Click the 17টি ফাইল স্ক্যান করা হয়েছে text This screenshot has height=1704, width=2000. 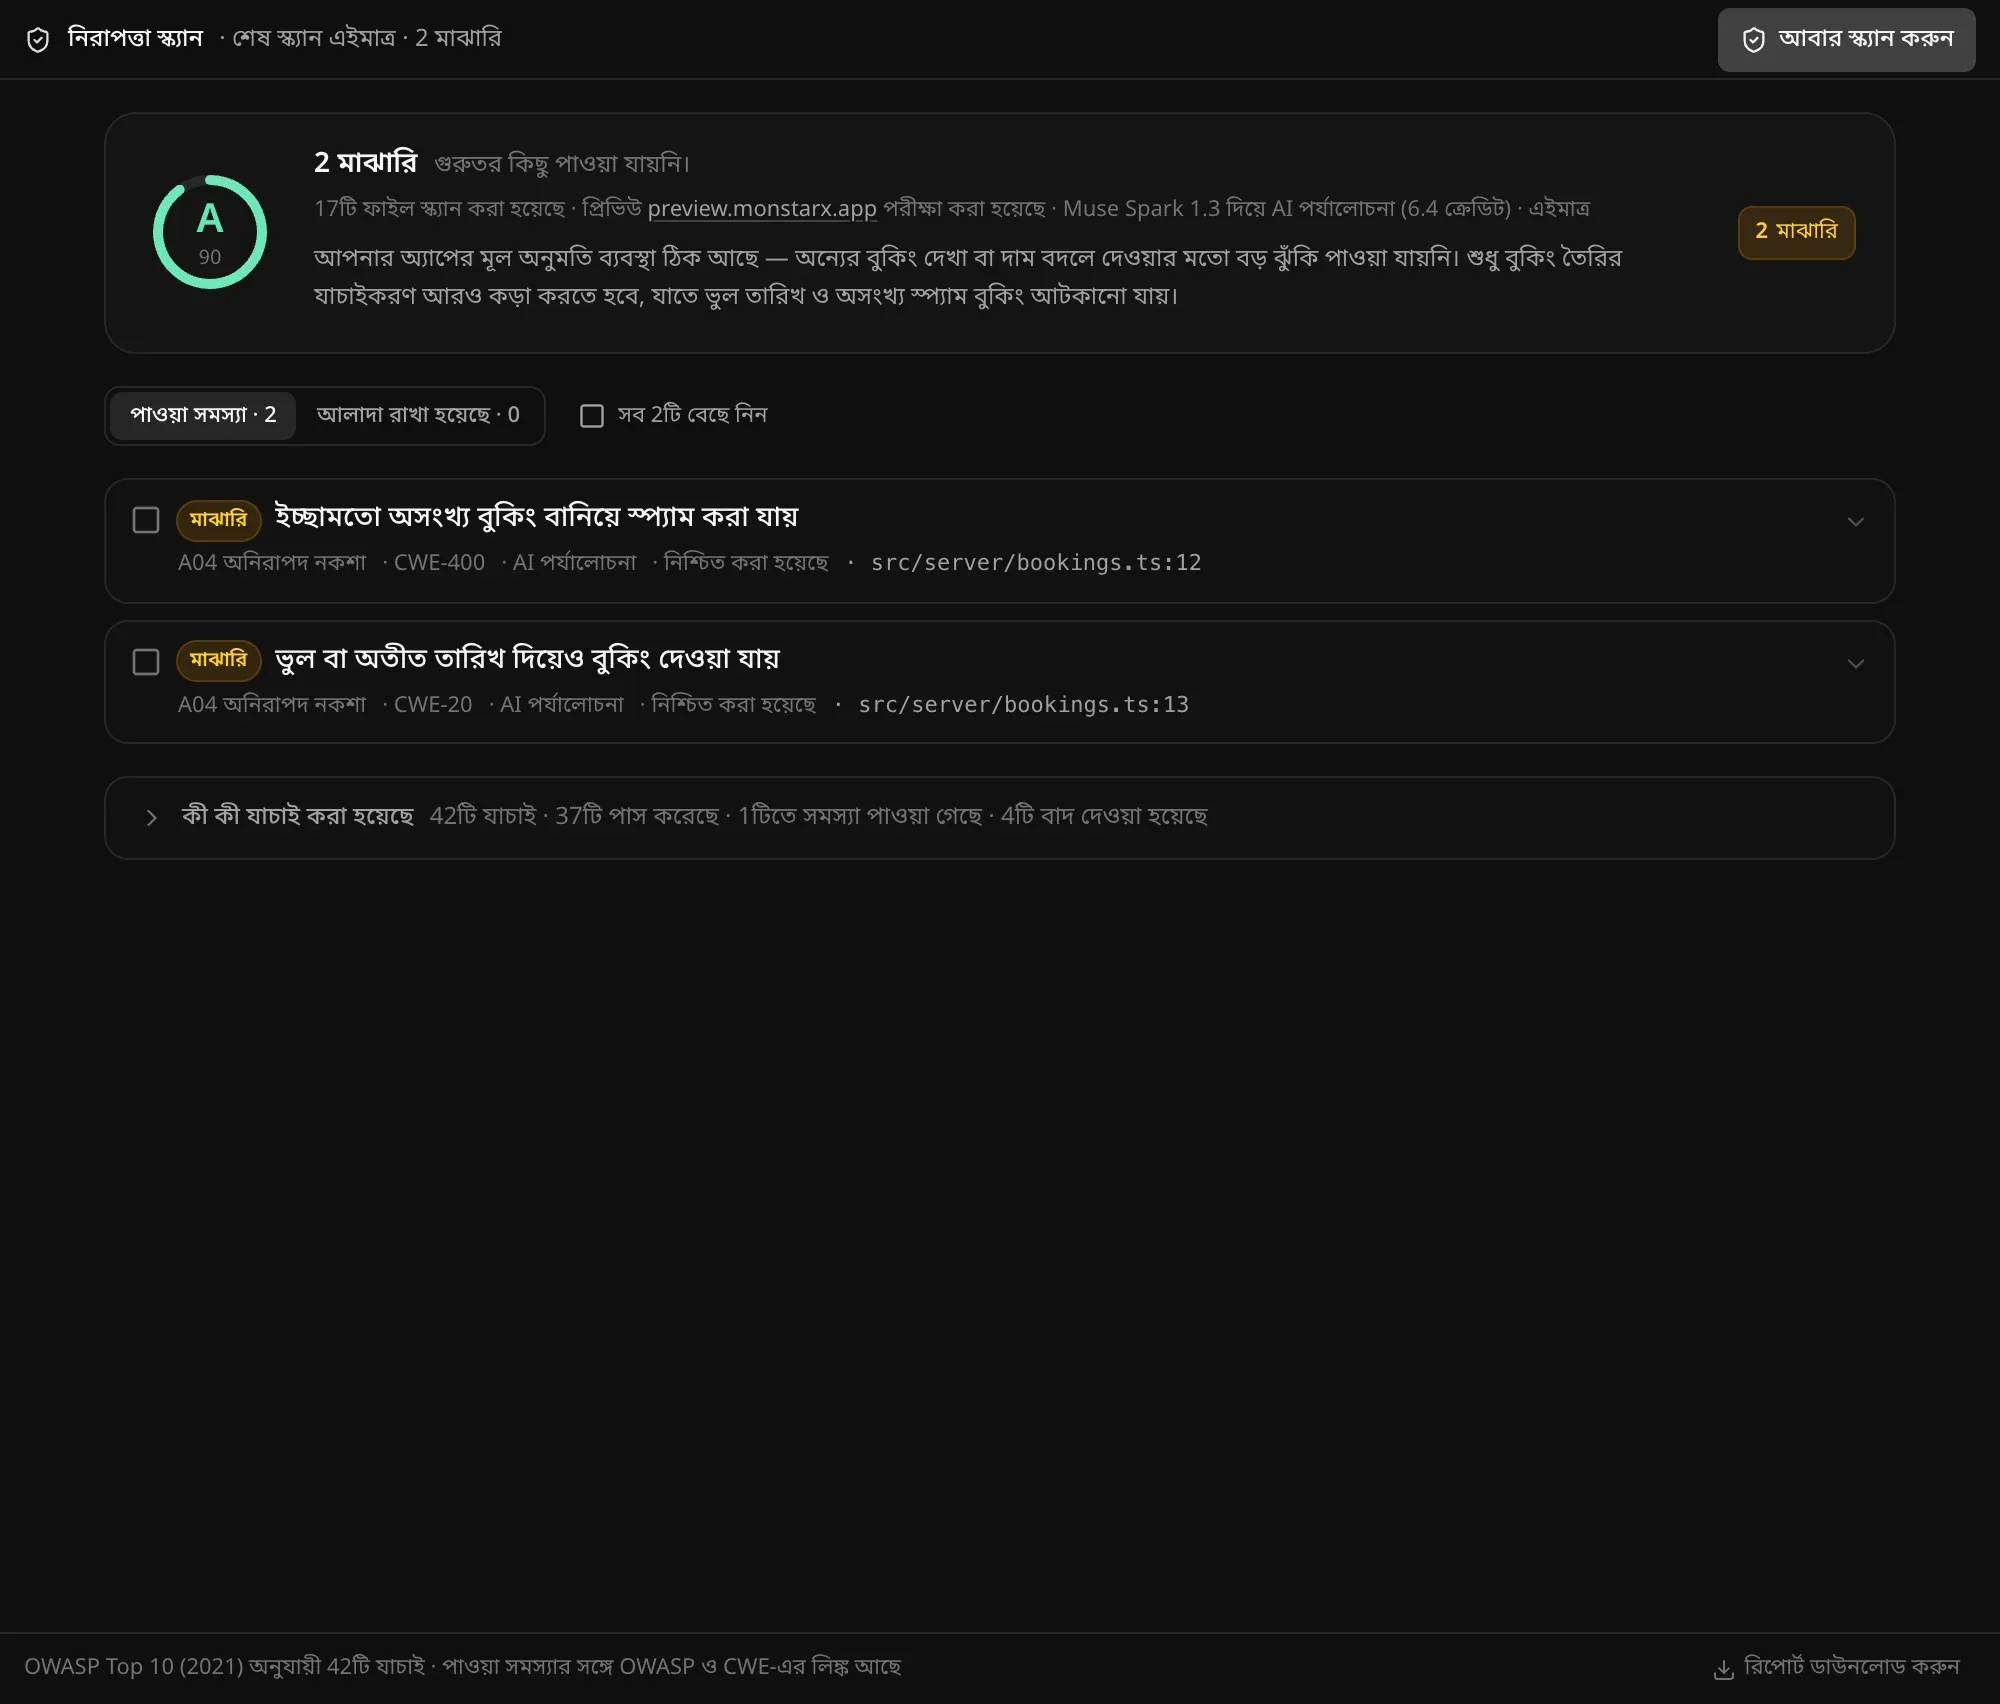pos(439,208)
